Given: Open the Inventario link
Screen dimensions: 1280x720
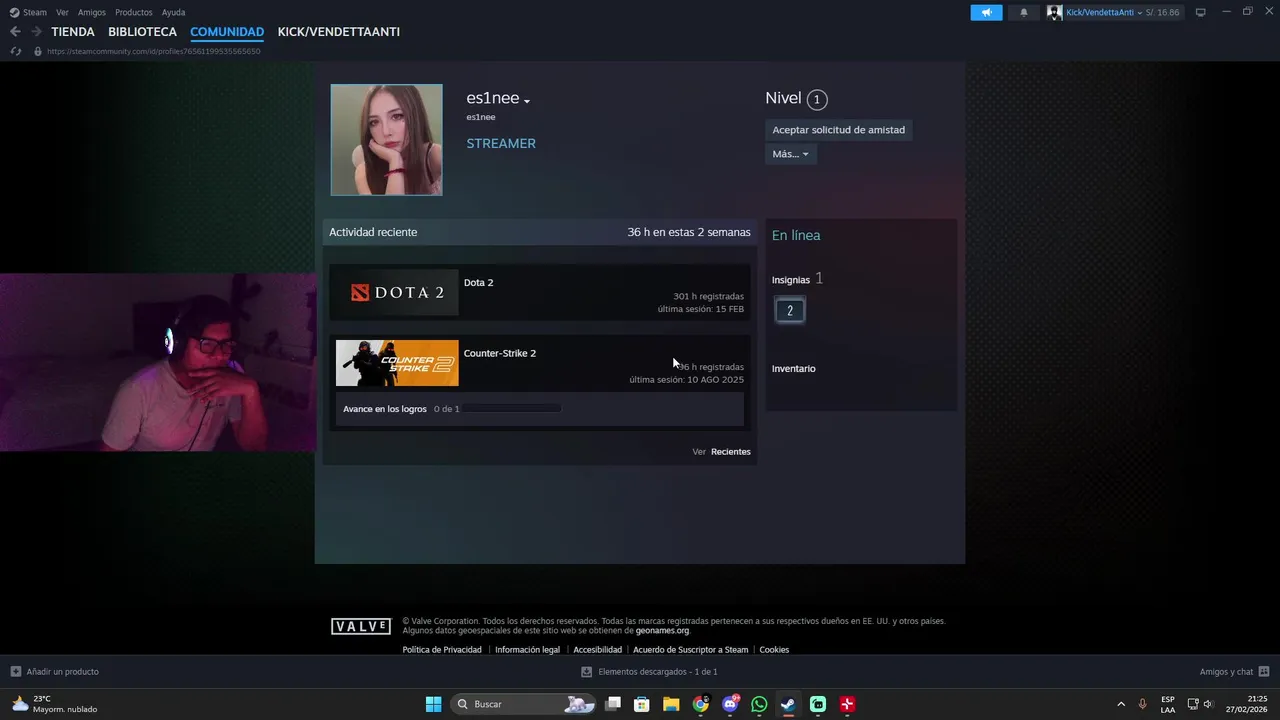Looking at the screenshot, I should point(794,369).
